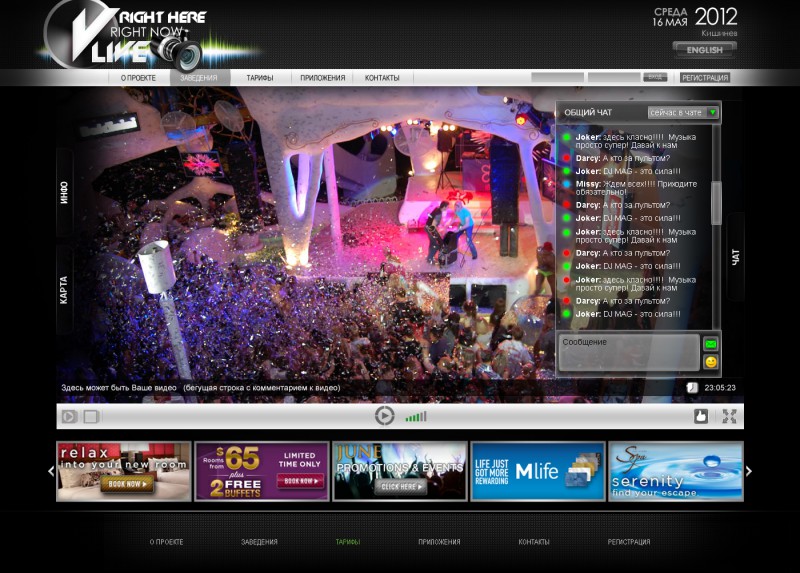Toggle the ИНФО side panel tab

[64, 193]
